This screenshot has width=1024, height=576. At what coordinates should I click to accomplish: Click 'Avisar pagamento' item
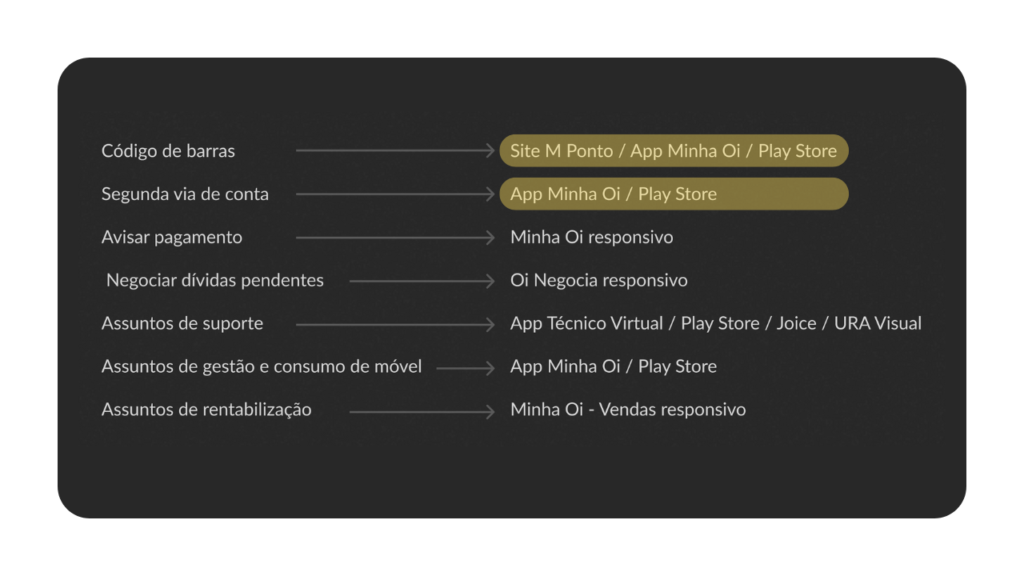pyautogui.click(x=172, y=237)
